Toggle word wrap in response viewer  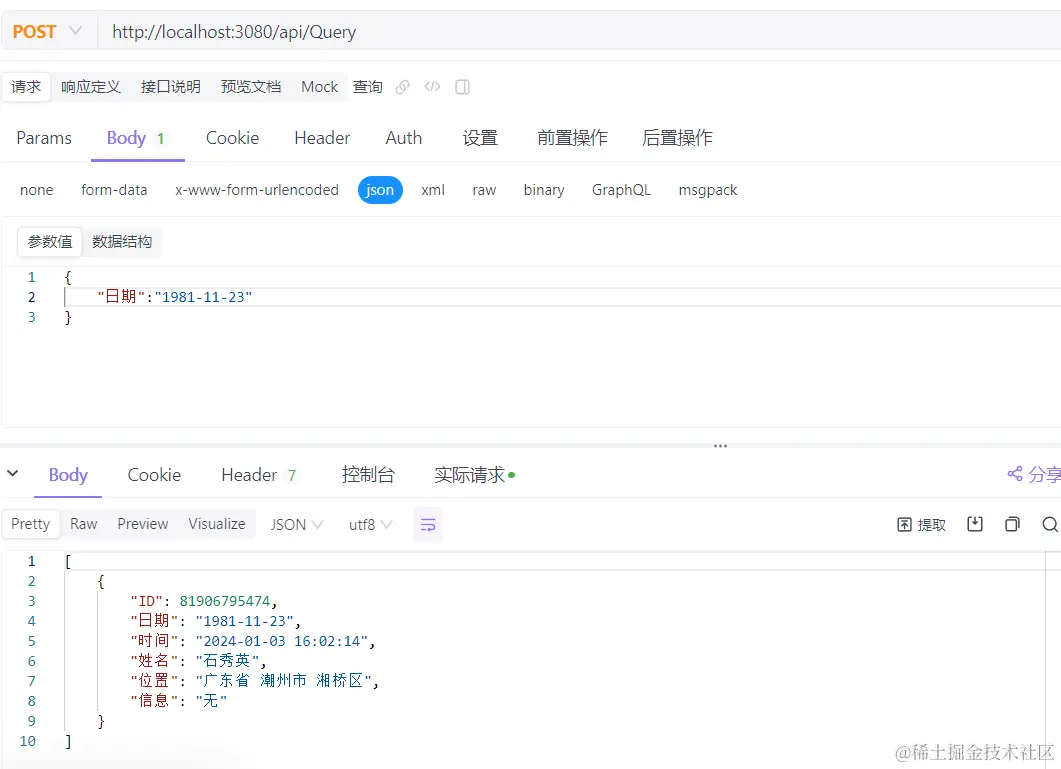pyautogui.click(x=428, y=525)
